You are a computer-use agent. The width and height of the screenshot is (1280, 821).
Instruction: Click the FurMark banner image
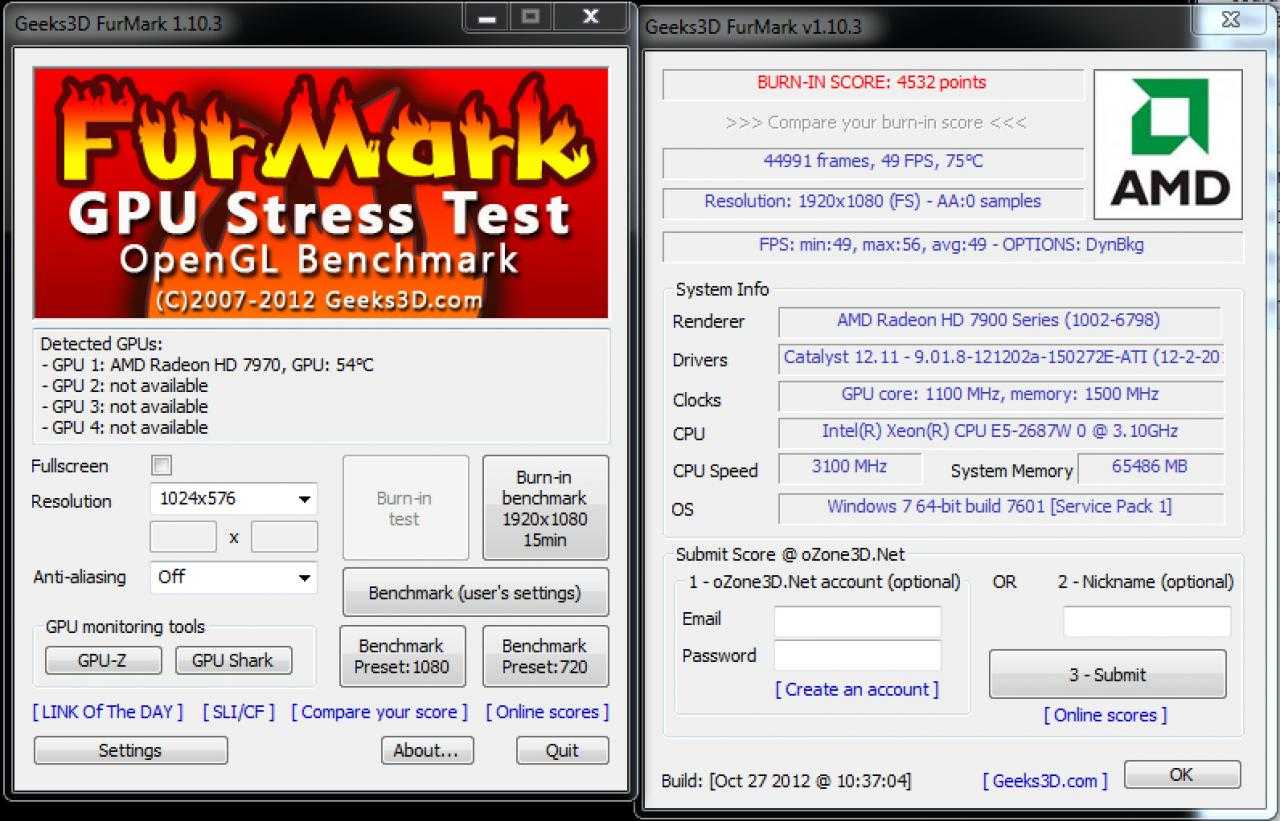(320, 192)
